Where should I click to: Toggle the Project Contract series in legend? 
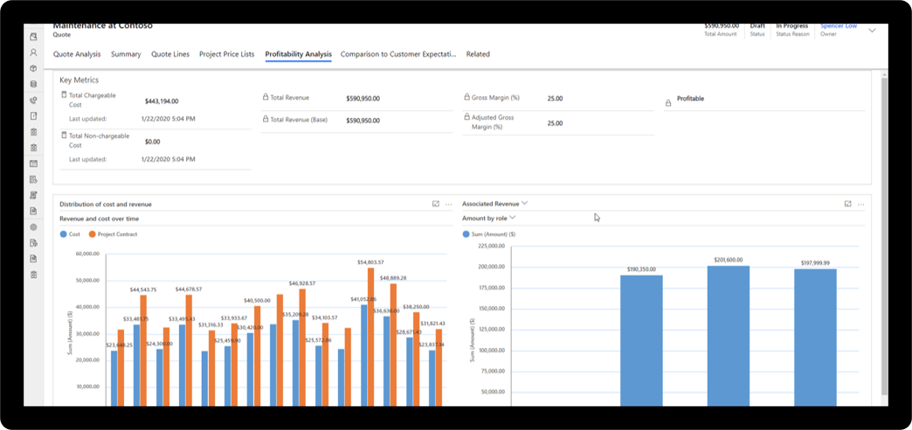tap(113, 234)
